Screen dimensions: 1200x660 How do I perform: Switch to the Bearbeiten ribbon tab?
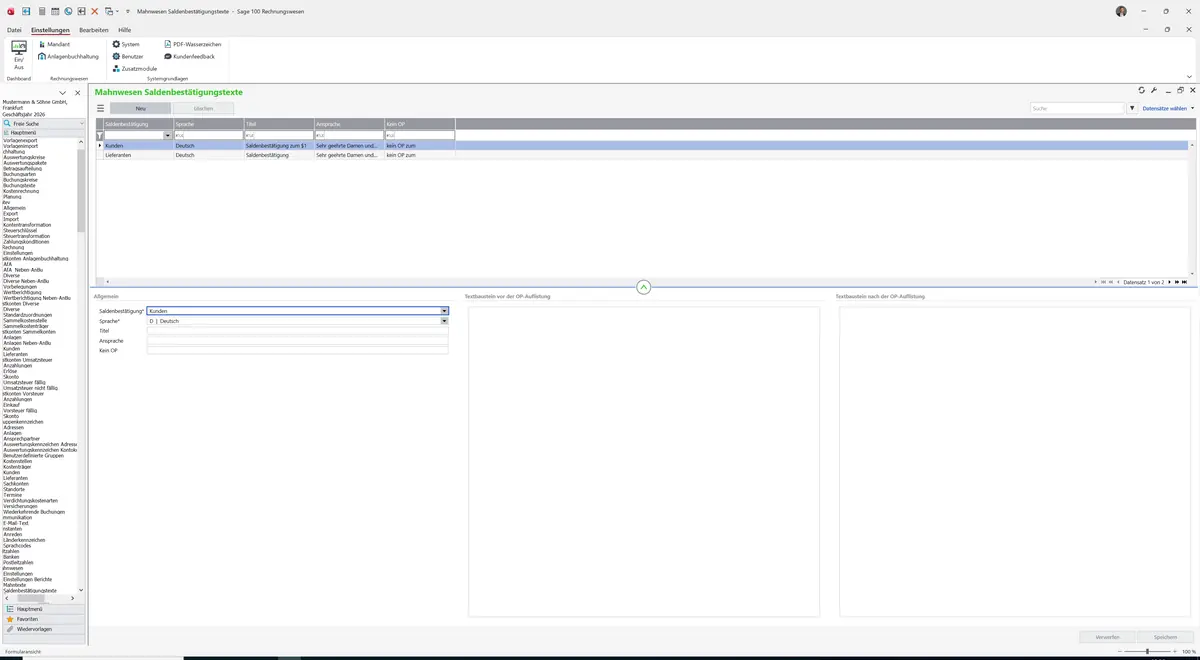(x=94, y=30)
